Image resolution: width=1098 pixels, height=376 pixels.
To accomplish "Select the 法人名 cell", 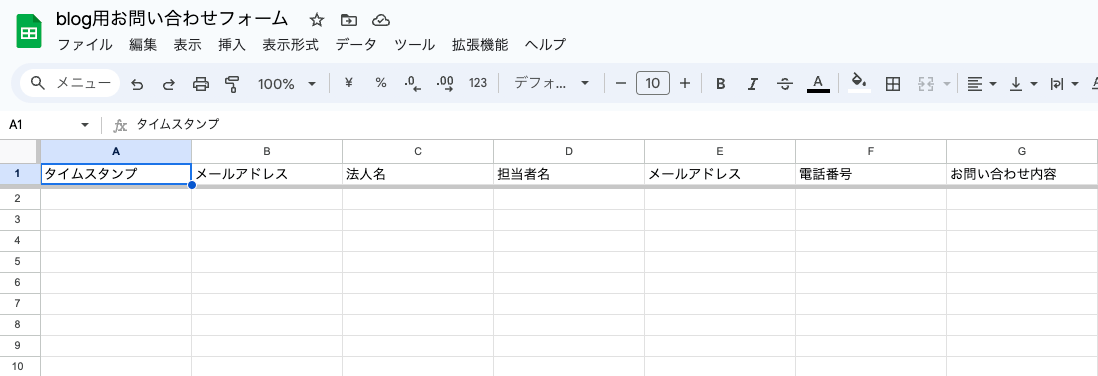I will pos(418,174).
